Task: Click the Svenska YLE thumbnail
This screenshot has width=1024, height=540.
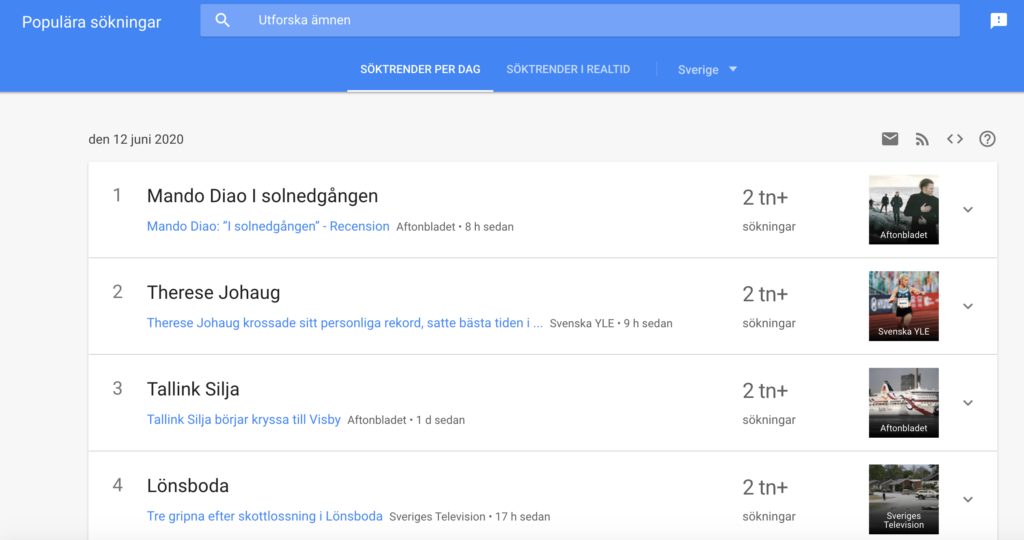Action: pos(904,306)
